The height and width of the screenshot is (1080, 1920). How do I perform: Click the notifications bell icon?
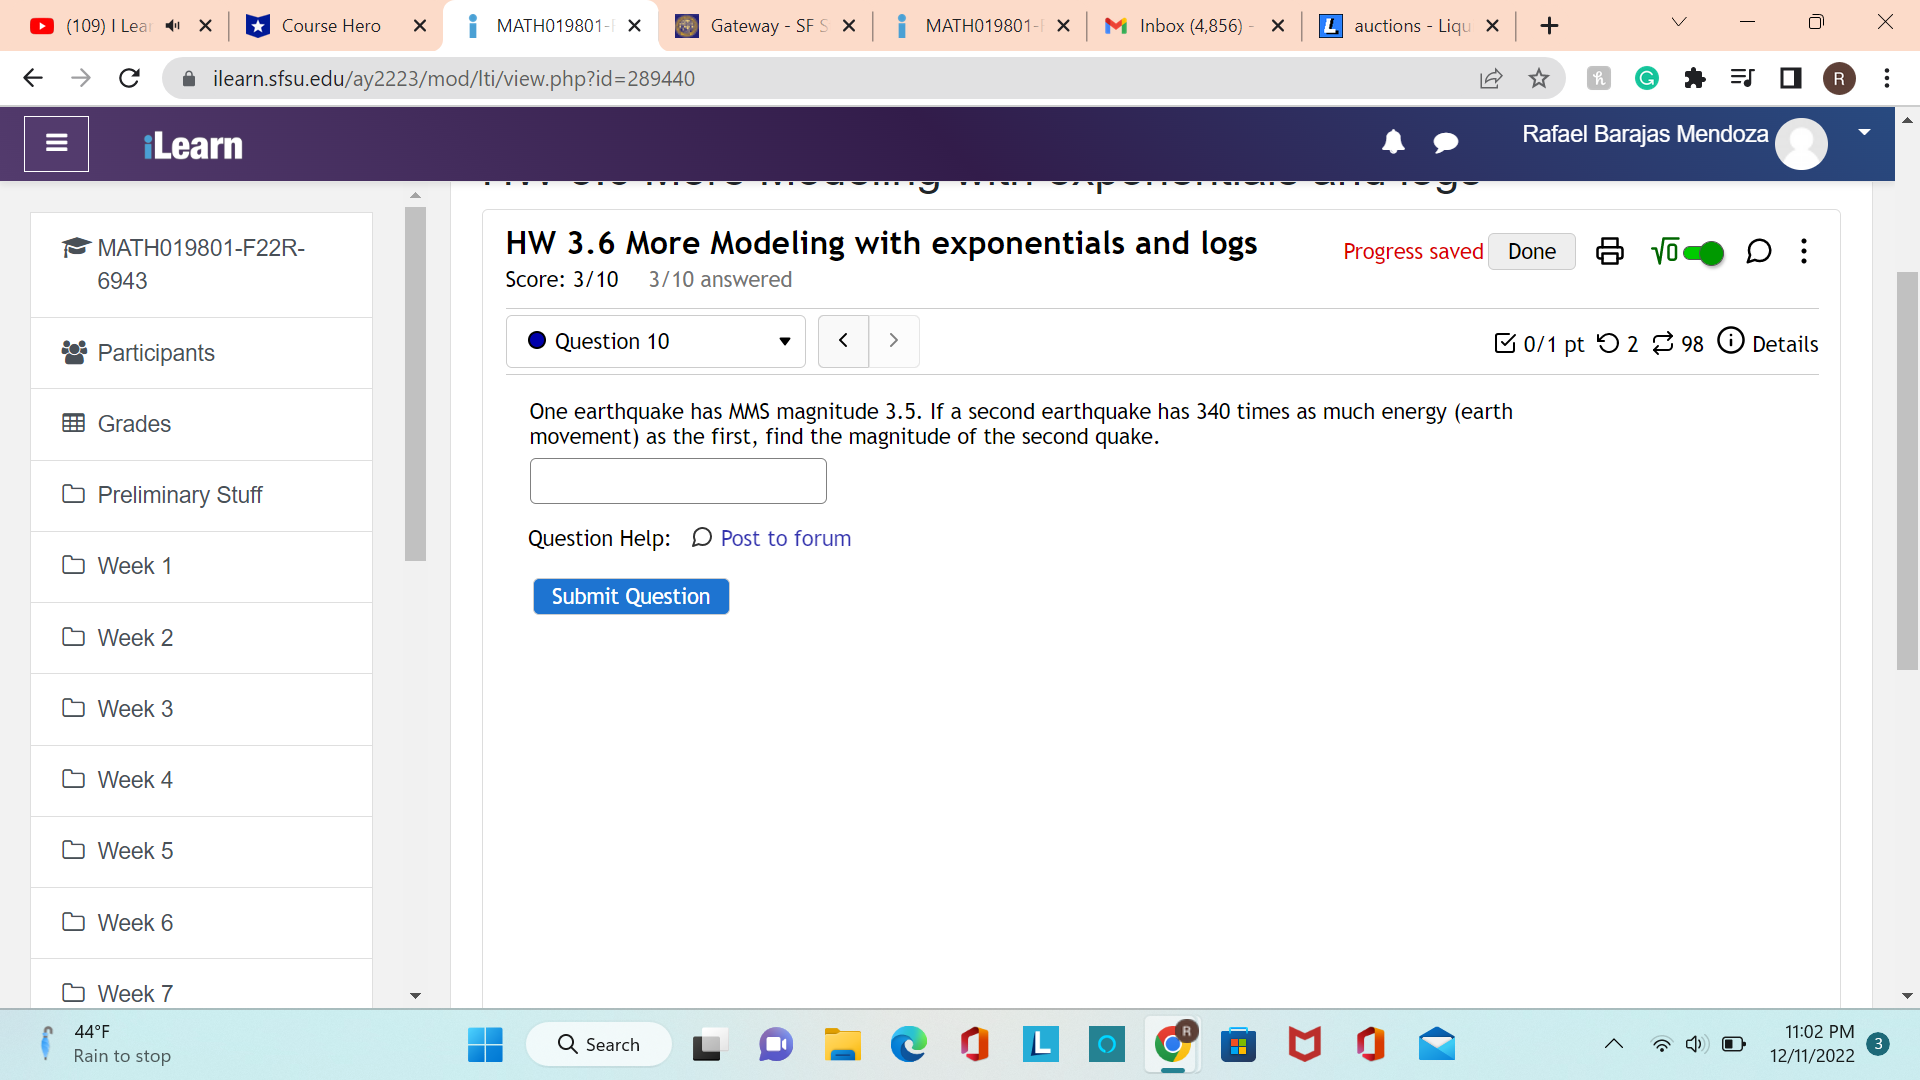click(x=1393, y=143)
